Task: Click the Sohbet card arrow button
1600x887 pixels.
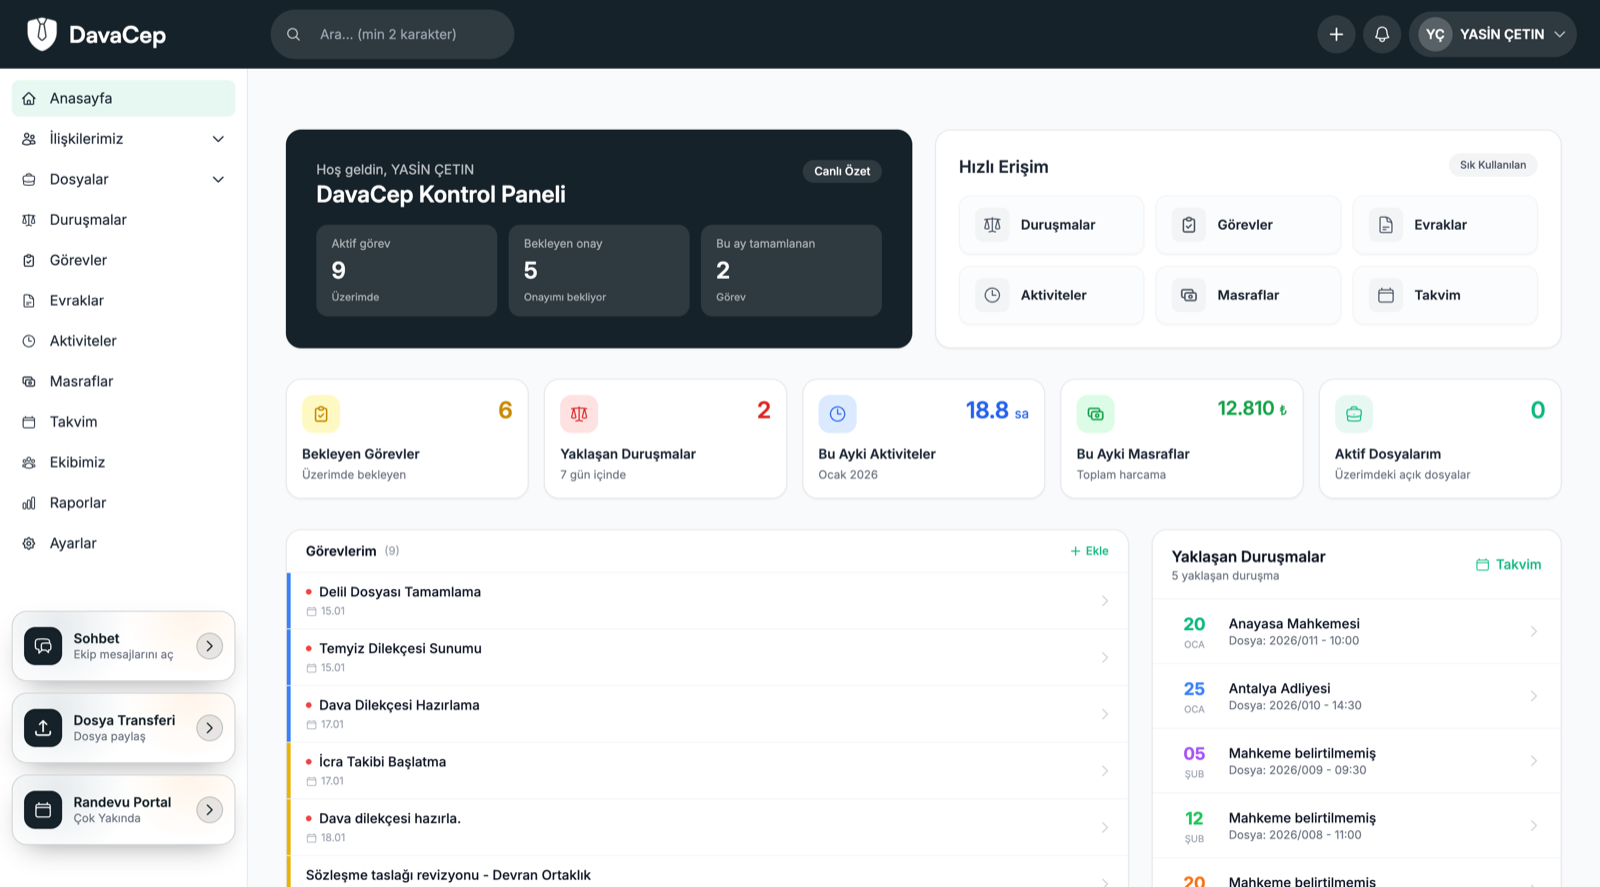Action: (209, 646)
